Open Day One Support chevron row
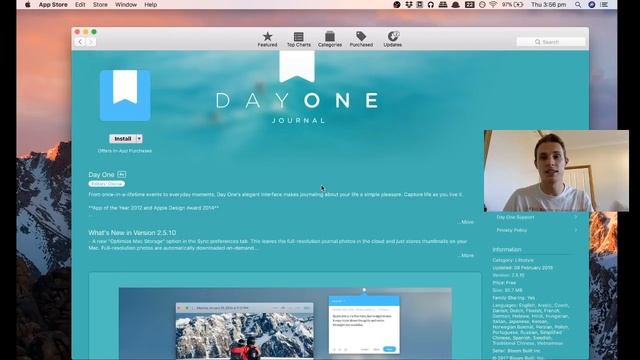 537,217
